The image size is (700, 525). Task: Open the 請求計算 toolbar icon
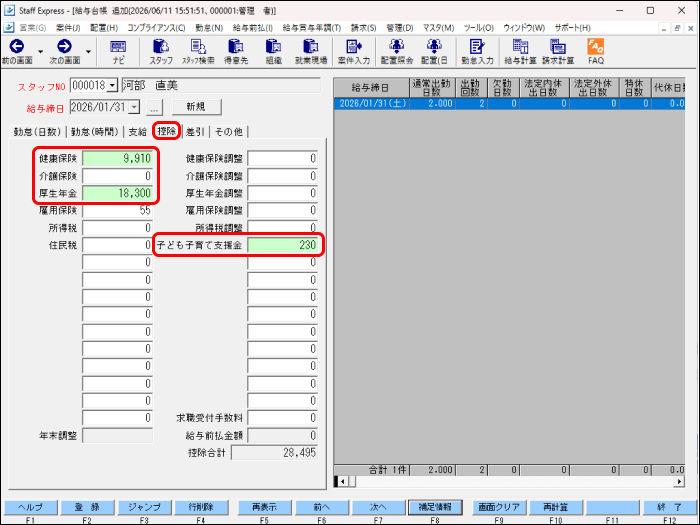pyautogui.click(x=558, y=51)
